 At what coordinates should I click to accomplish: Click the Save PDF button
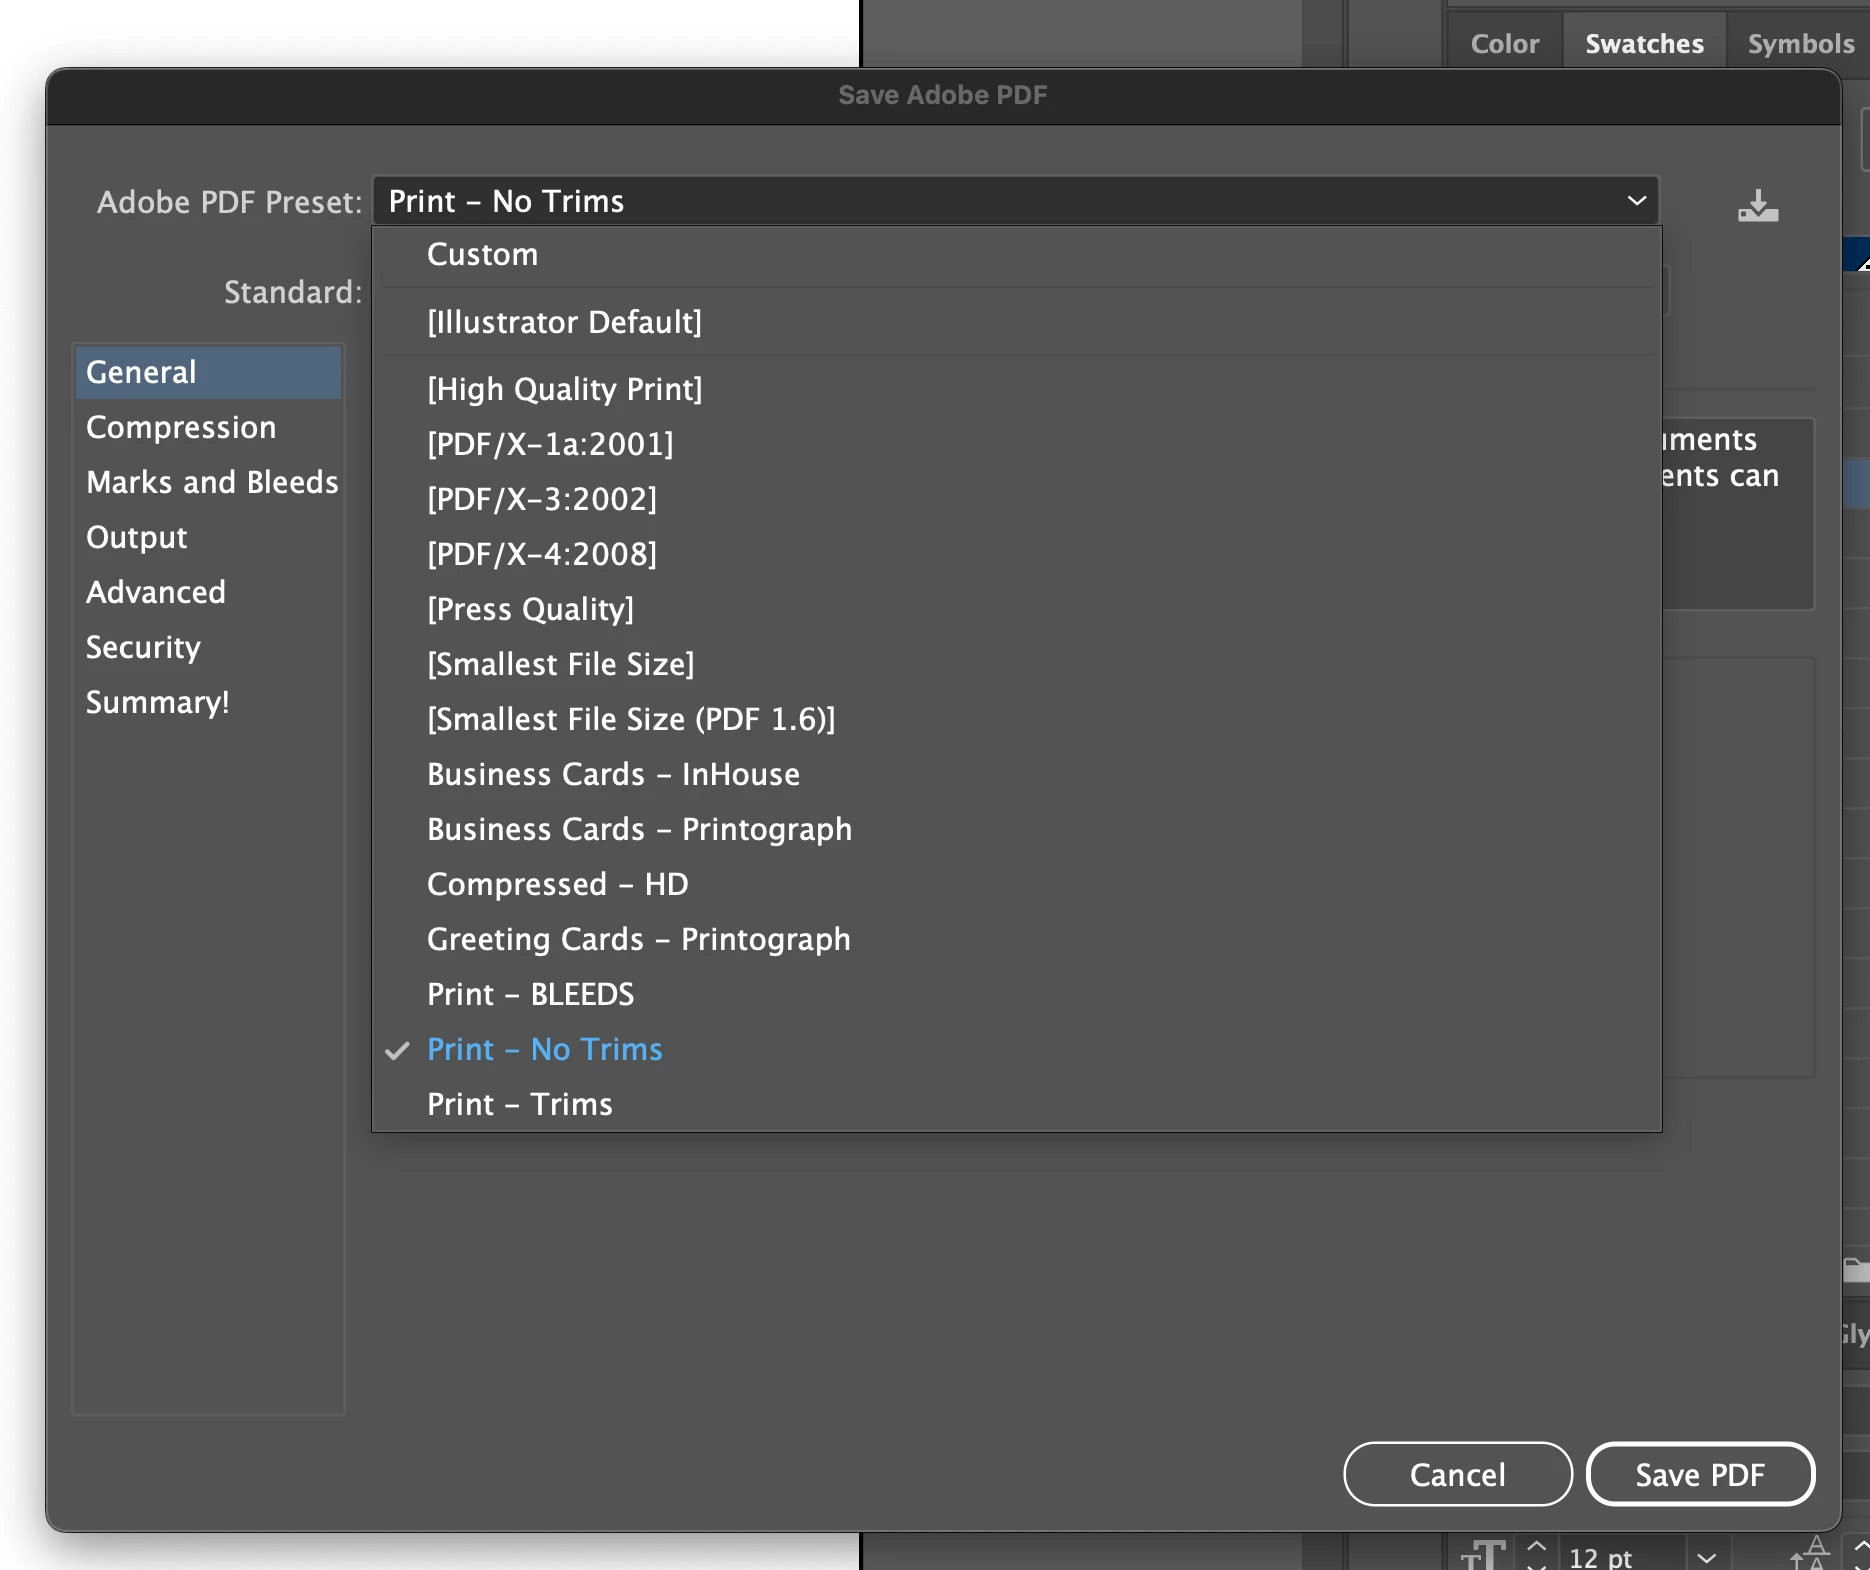[x=1700, y=1474]
